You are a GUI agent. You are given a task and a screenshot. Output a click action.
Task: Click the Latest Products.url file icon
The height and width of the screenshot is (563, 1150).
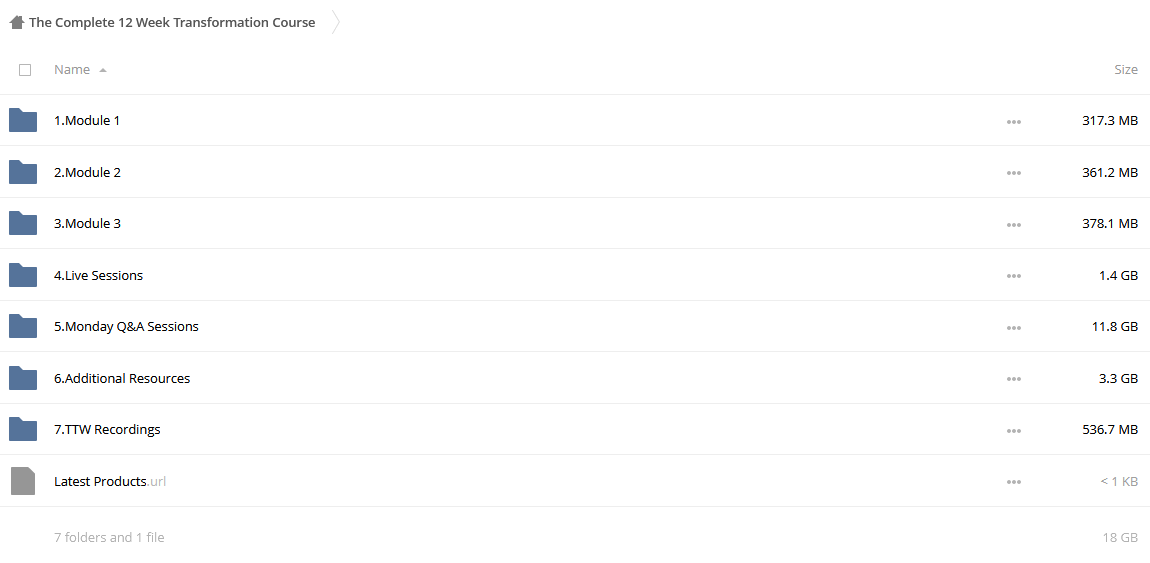tap(23, 481)
